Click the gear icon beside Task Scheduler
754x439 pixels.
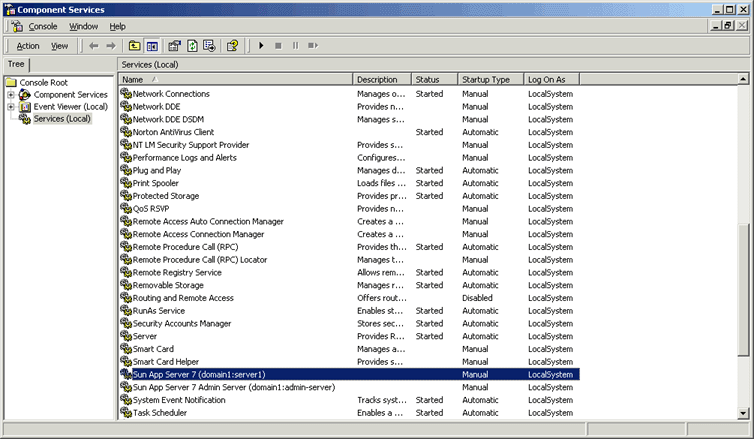pos(126,412)
